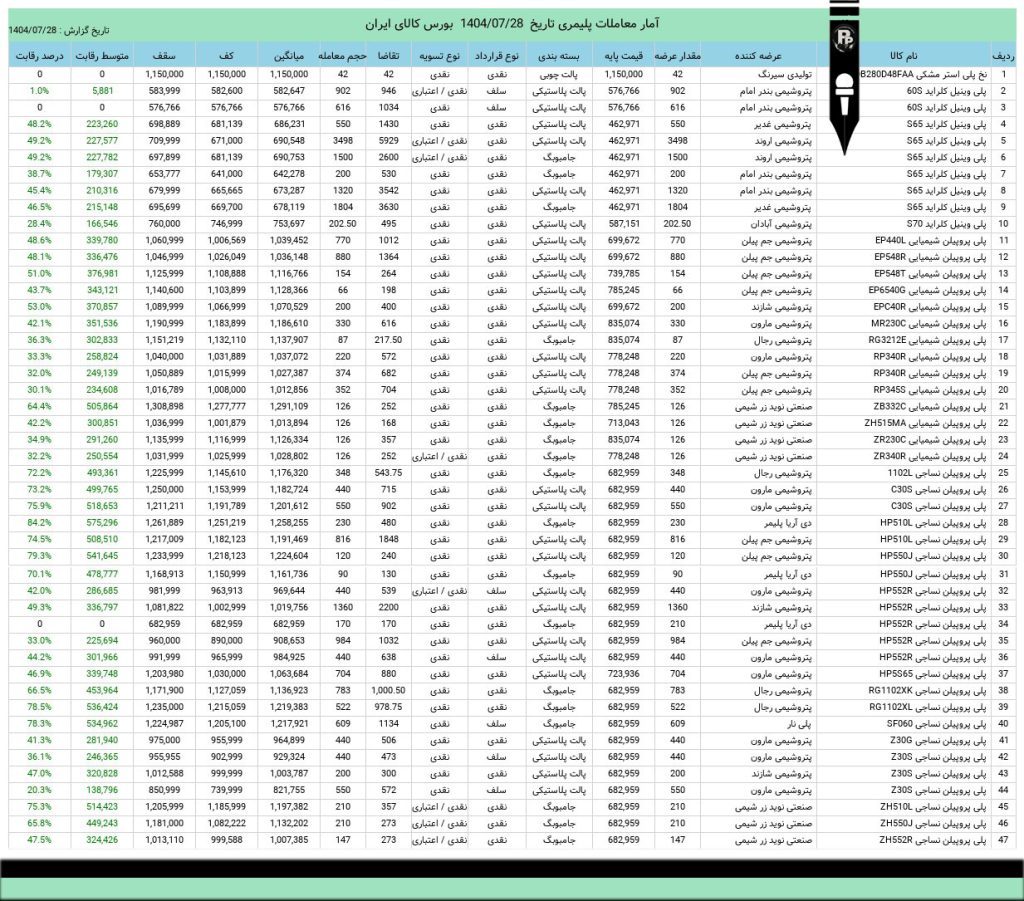Click competition average value 5,881
Screen dimensions: 1024x901
click(103, 91)
